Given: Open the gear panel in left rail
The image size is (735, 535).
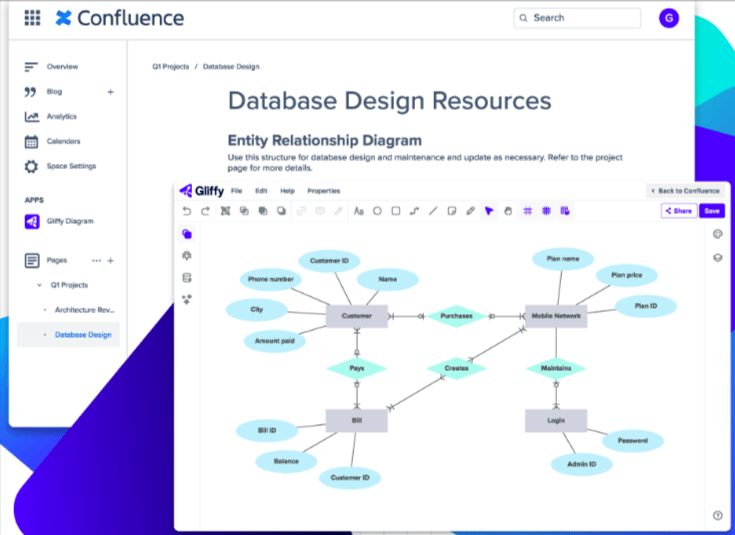Looking at the screenshot, I should 187,256.
